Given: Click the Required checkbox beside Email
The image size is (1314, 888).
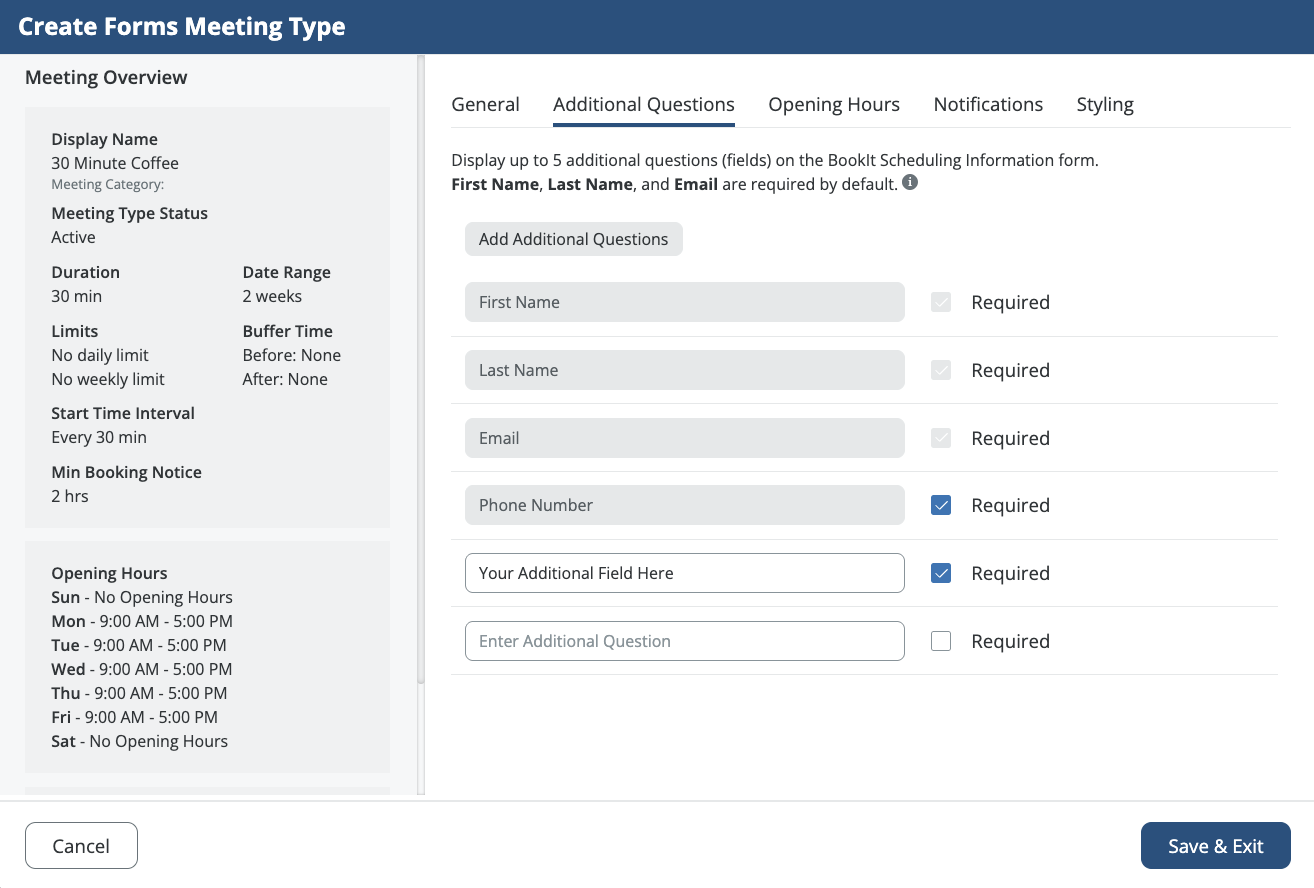Looking at the screenshot, I should pos(941,438).
